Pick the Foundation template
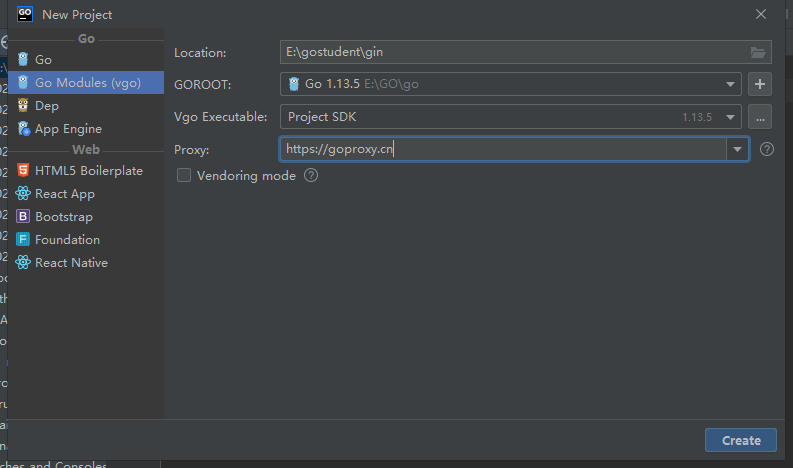The image size is (793, 468). pos(86,240)
